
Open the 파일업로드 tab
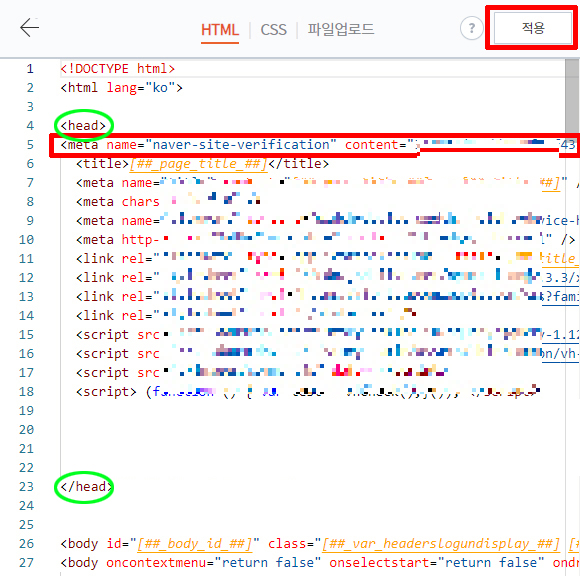click(341, 29)
